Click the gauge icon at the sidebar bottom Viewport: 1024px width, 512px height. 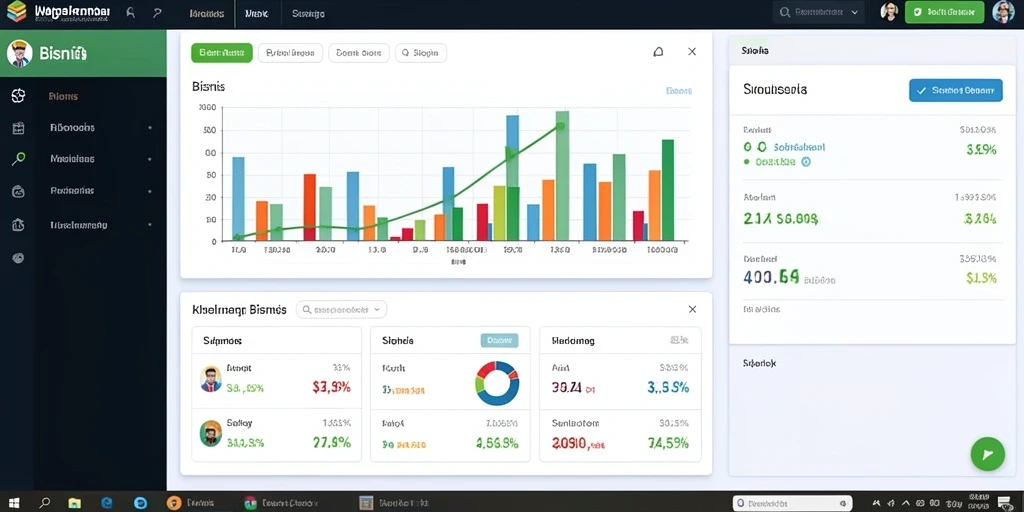pos(18,258)
